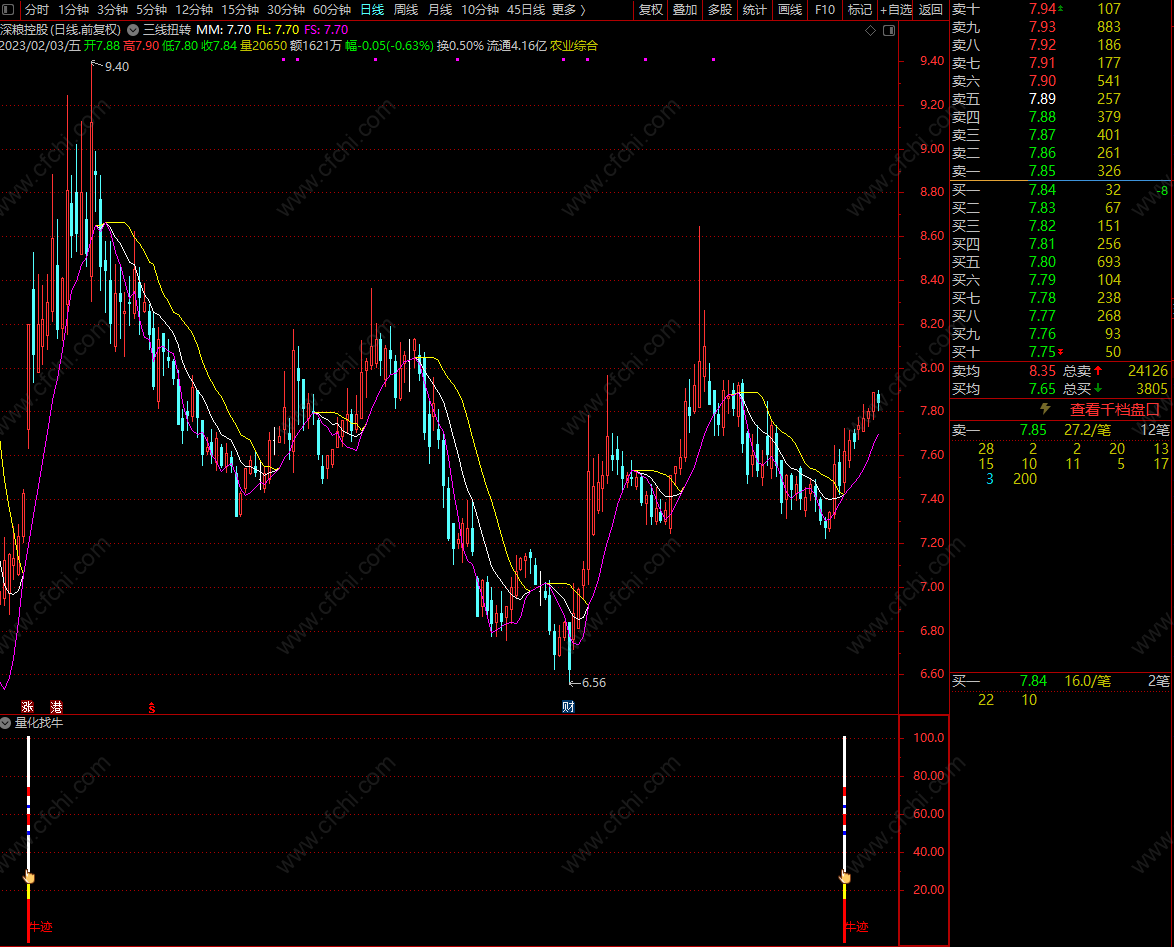Switch to the 1分钟 chart tab
The image size is (1174, 947).
click(73, 10)
